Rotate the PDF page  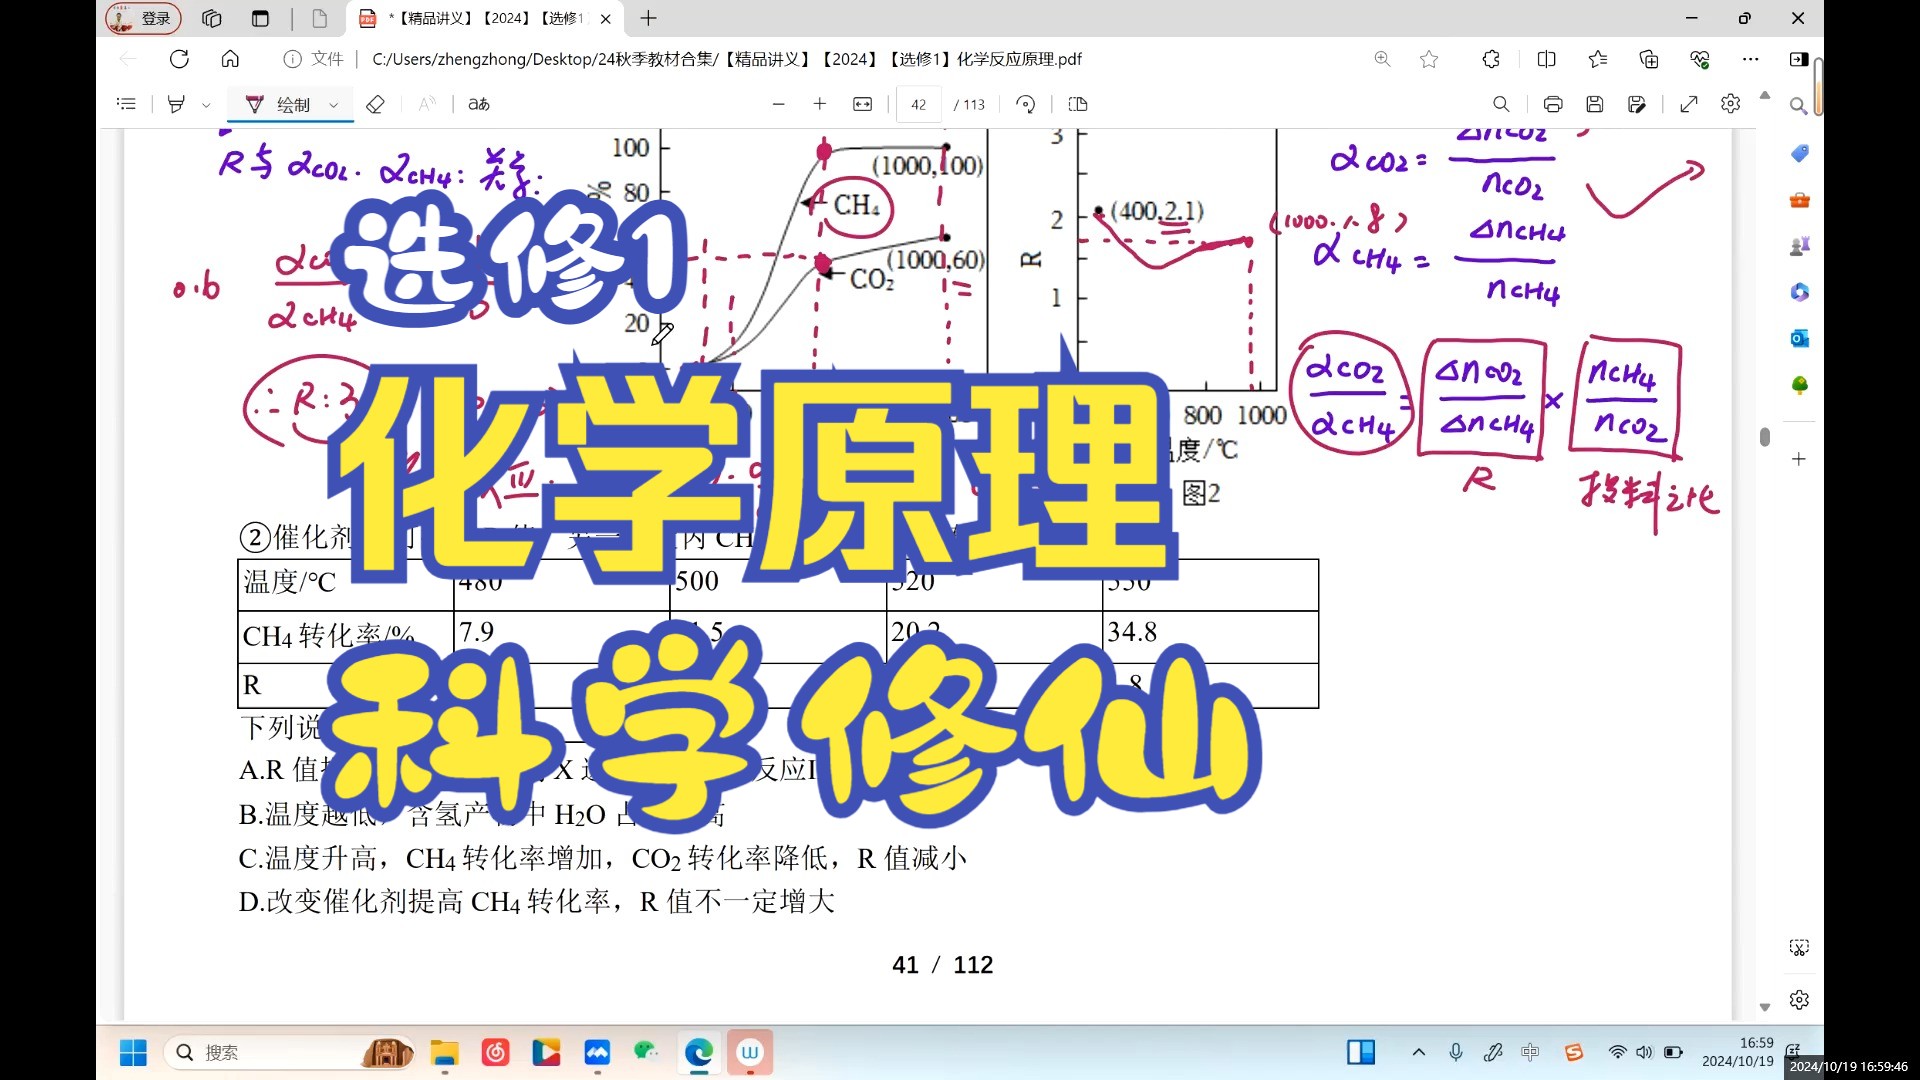pyautogui.click(x=1026, y=104)
